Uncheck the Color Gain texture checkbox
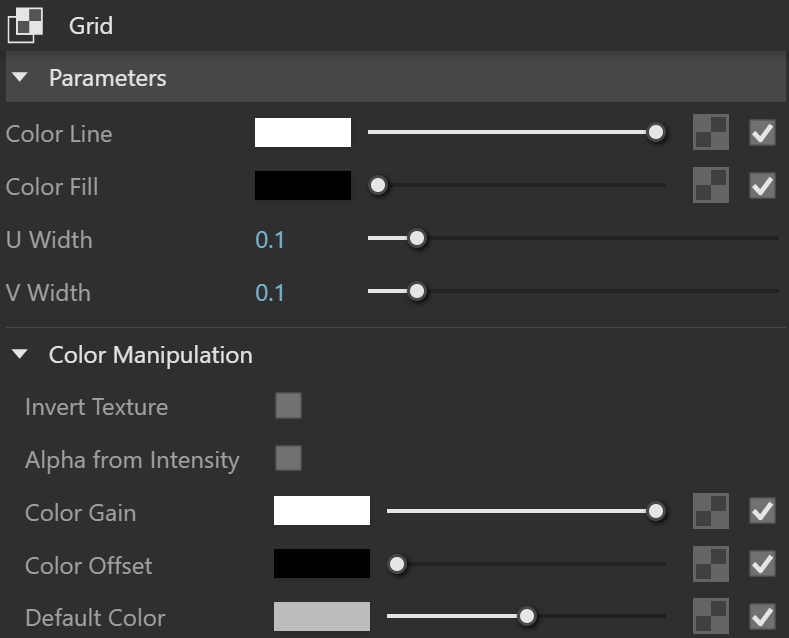The height and width of the screenshot is (638, 789). pyautogui.click(x=762, y=511)
